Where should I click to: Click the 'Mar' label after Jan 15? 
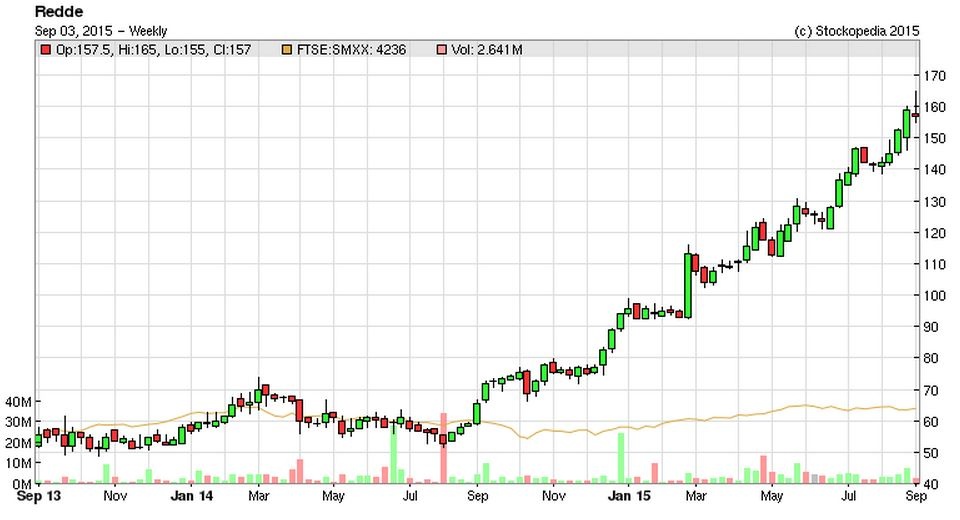[x=696, y=496]
